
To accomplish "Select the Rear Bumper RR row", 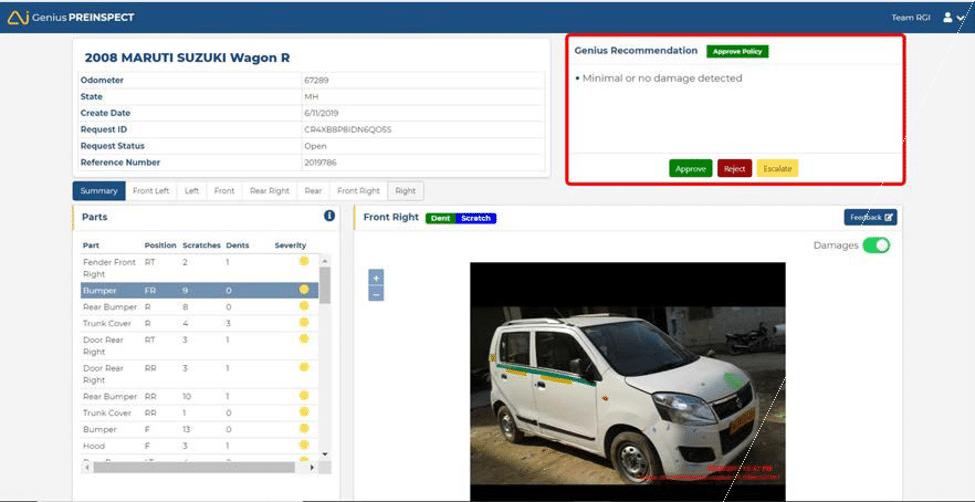I will click(200, 396).
